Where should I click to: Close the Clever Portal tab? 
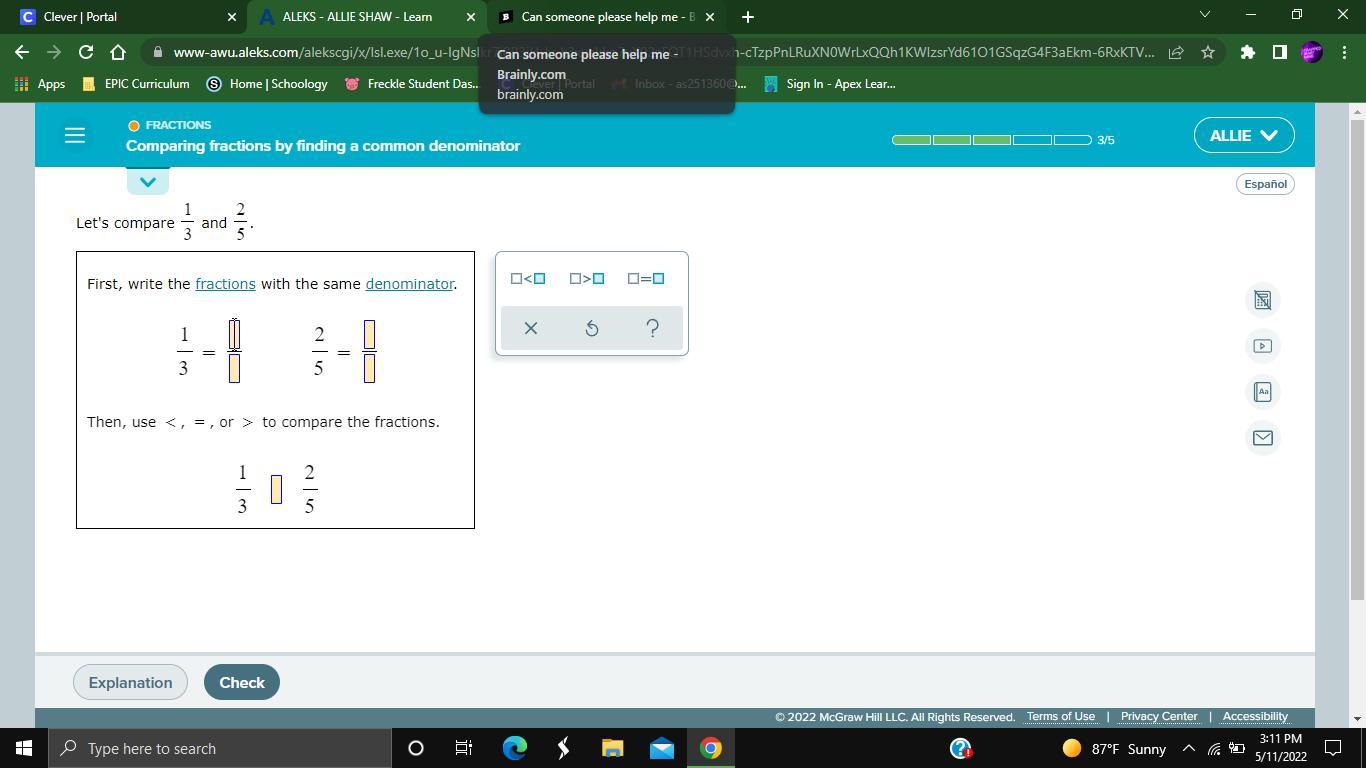click(232, 17)
